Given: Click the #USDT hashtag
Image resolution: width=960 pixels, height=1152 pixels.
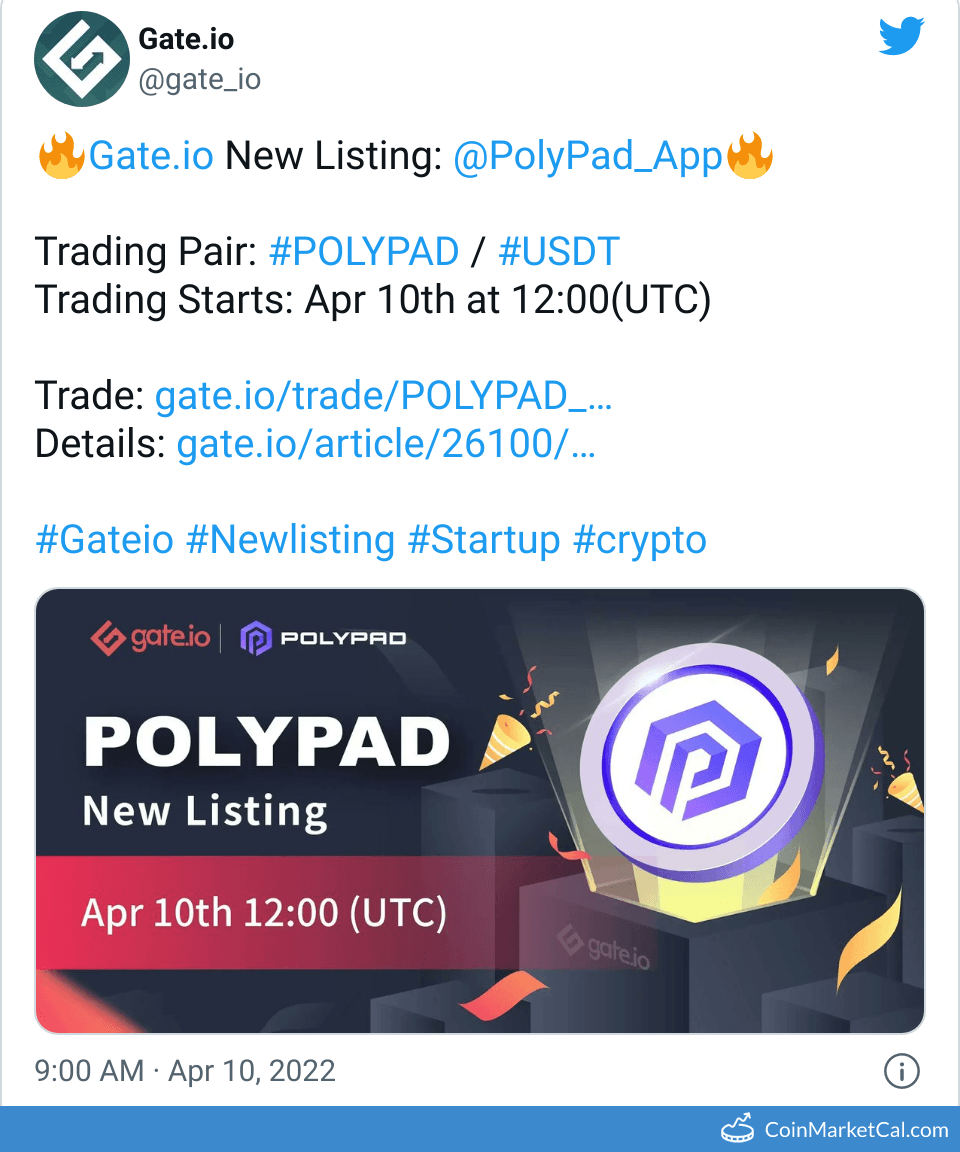Looking at the screenshot, I should (559, 252).
